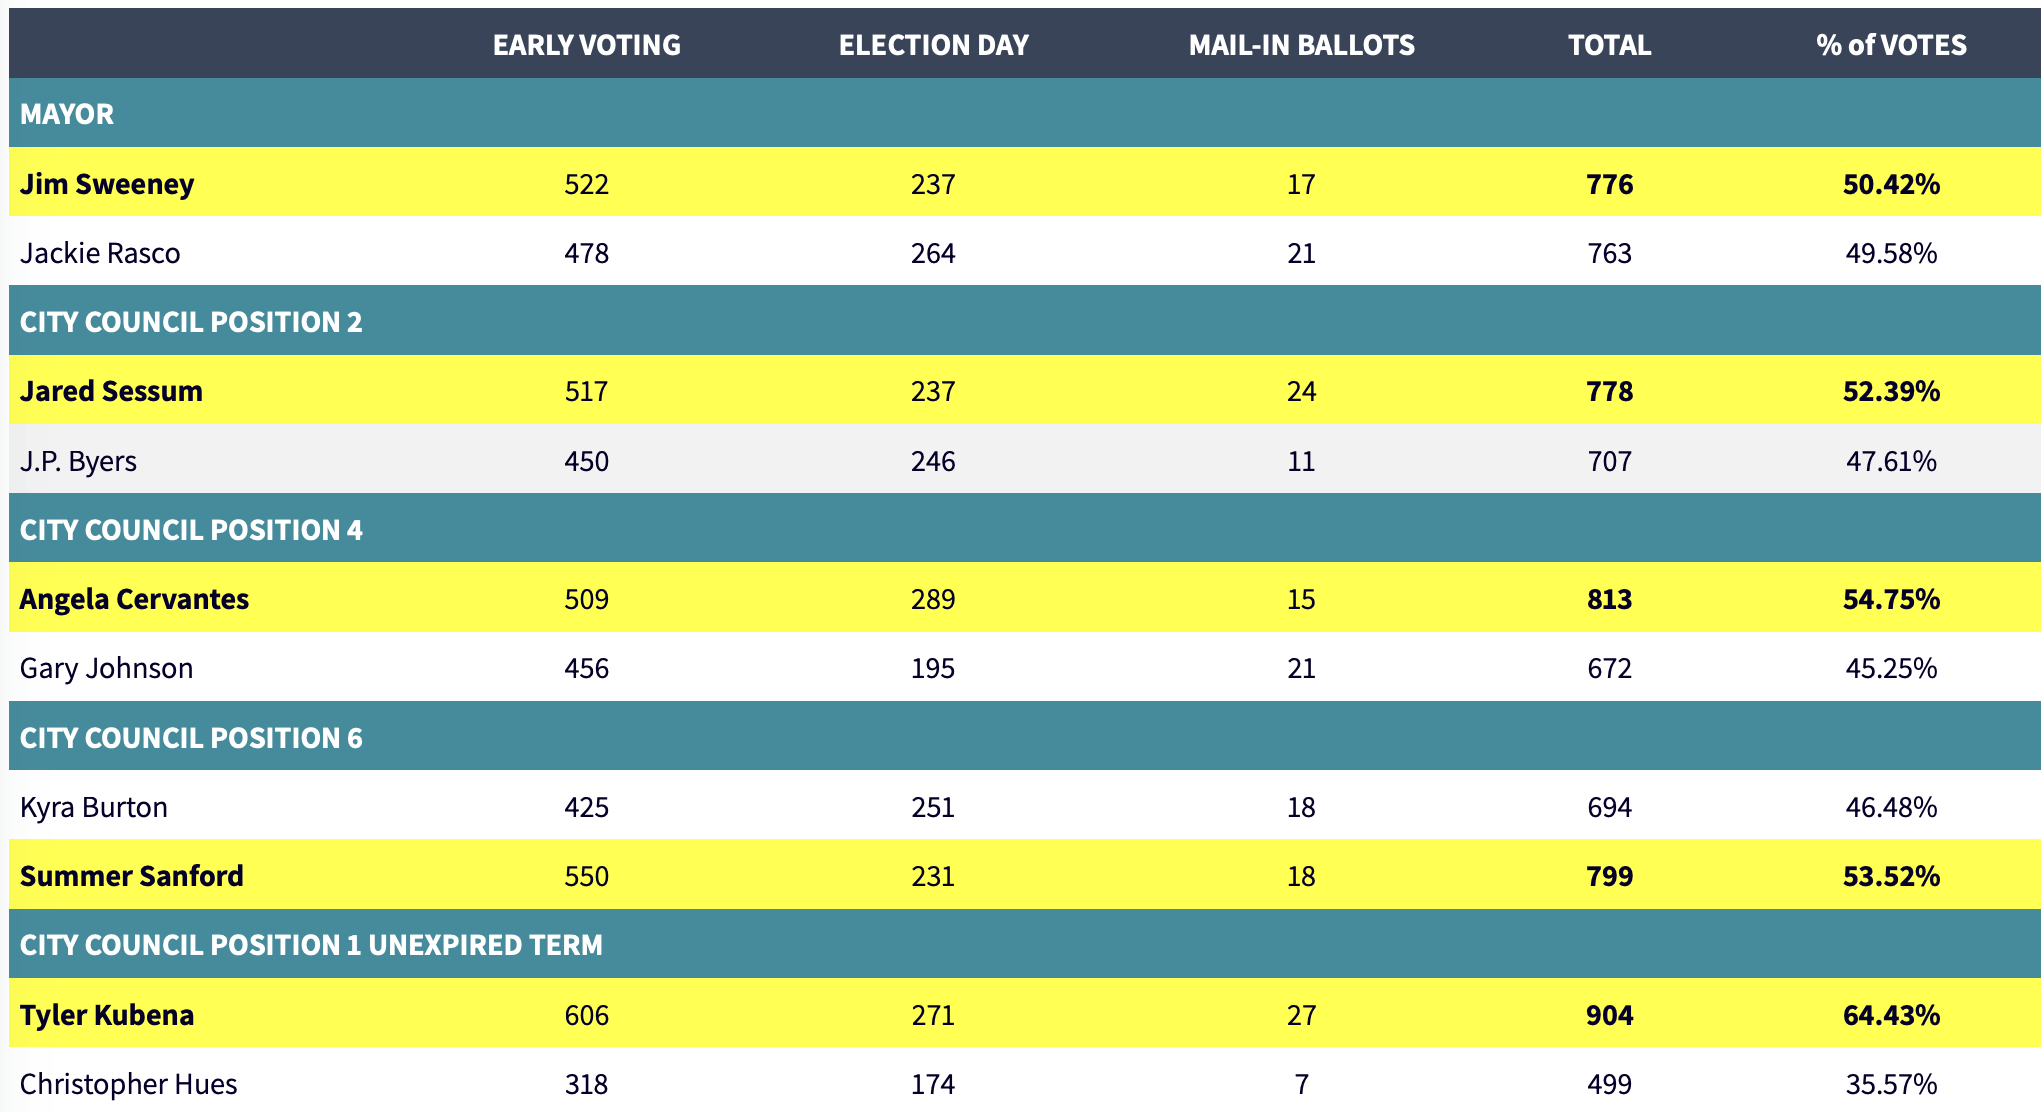Click the MAIL-IN BALLOTS column header
Image resolution: width=2044 pixels, height=1112 pixels.
[1301, 45]
